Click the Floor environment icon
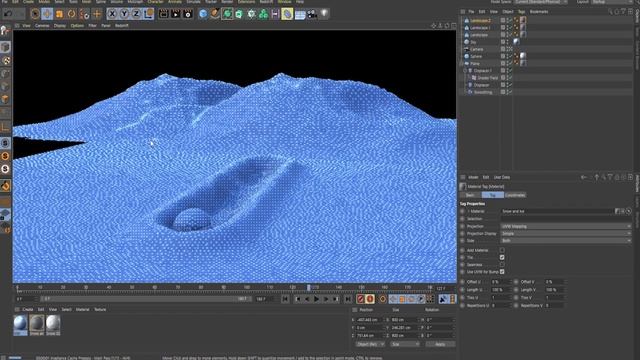This screenshot has width=640, height=360. pyautogui.click(x=300, y=14)
